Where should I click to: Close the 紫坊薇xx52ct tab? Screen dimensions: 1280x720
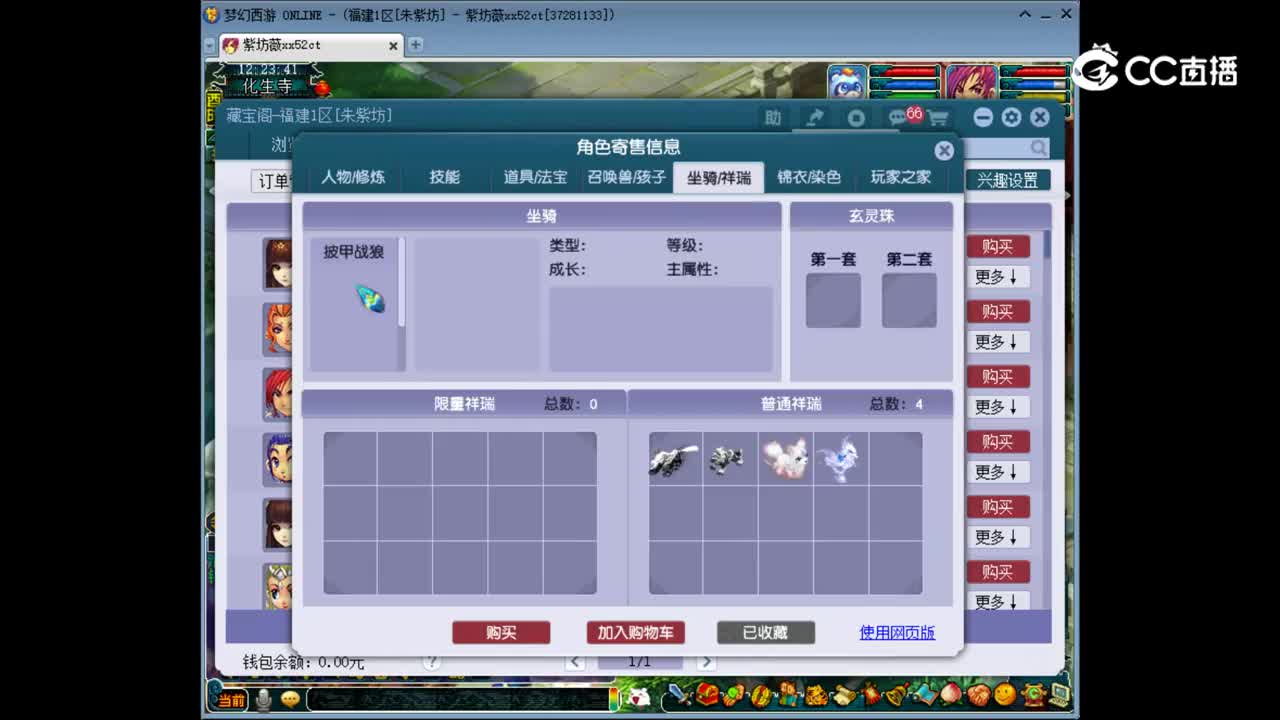coord(393,45)
